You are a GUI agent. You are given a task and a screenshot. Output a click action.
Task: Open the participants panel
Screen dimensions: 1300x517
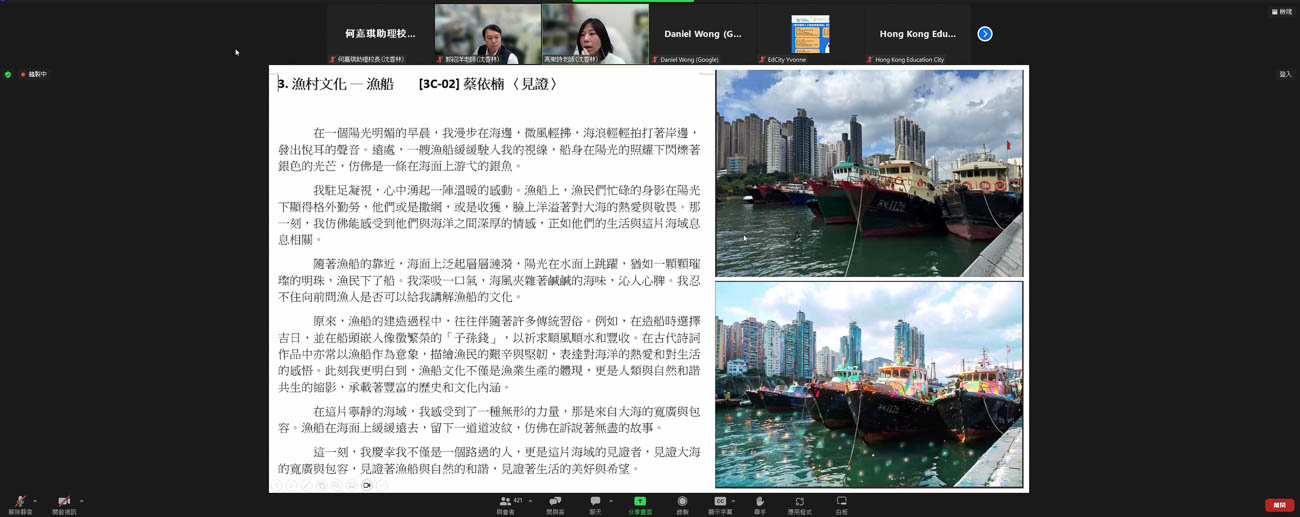(x=506, y=503)
